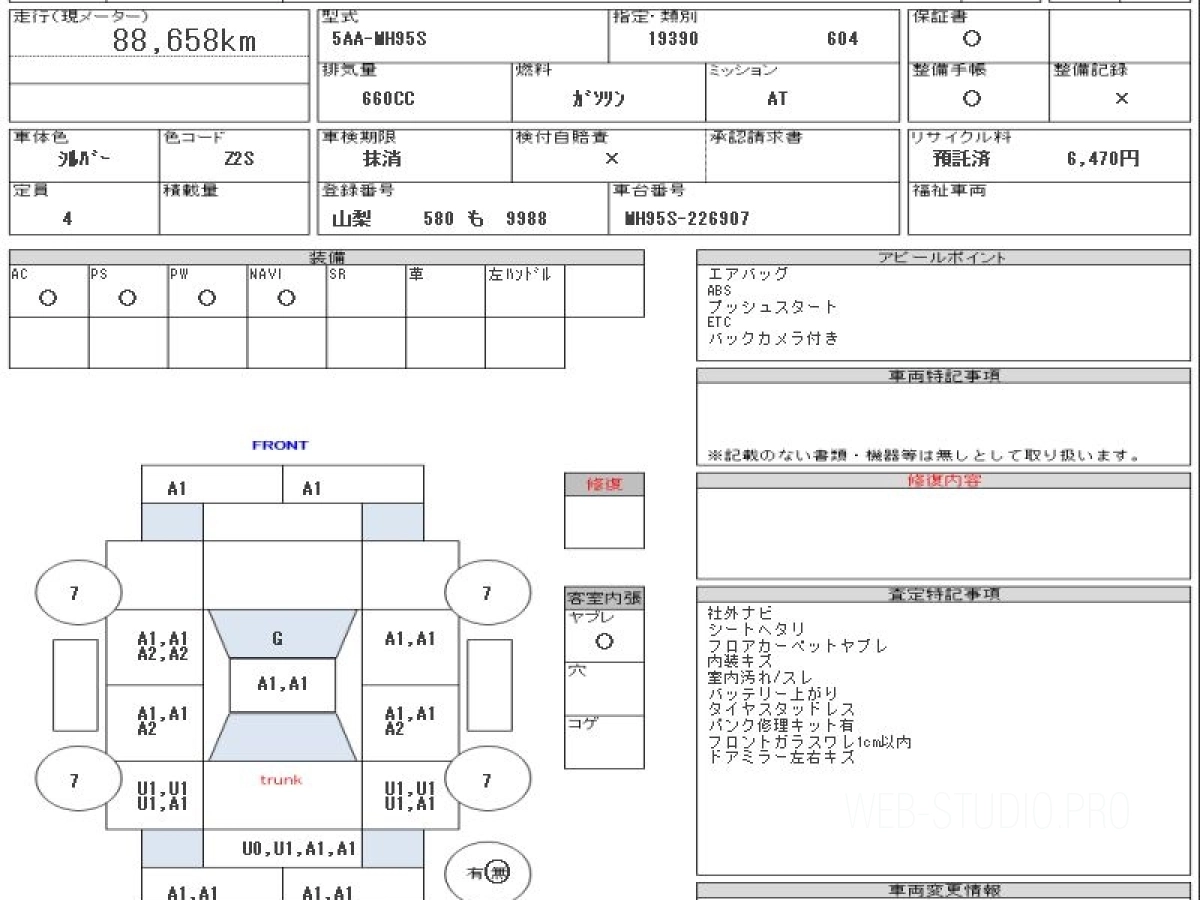Click the circle mark in the AC cell
This screenshot has height=900, width=1200.
tap(47, 298)
